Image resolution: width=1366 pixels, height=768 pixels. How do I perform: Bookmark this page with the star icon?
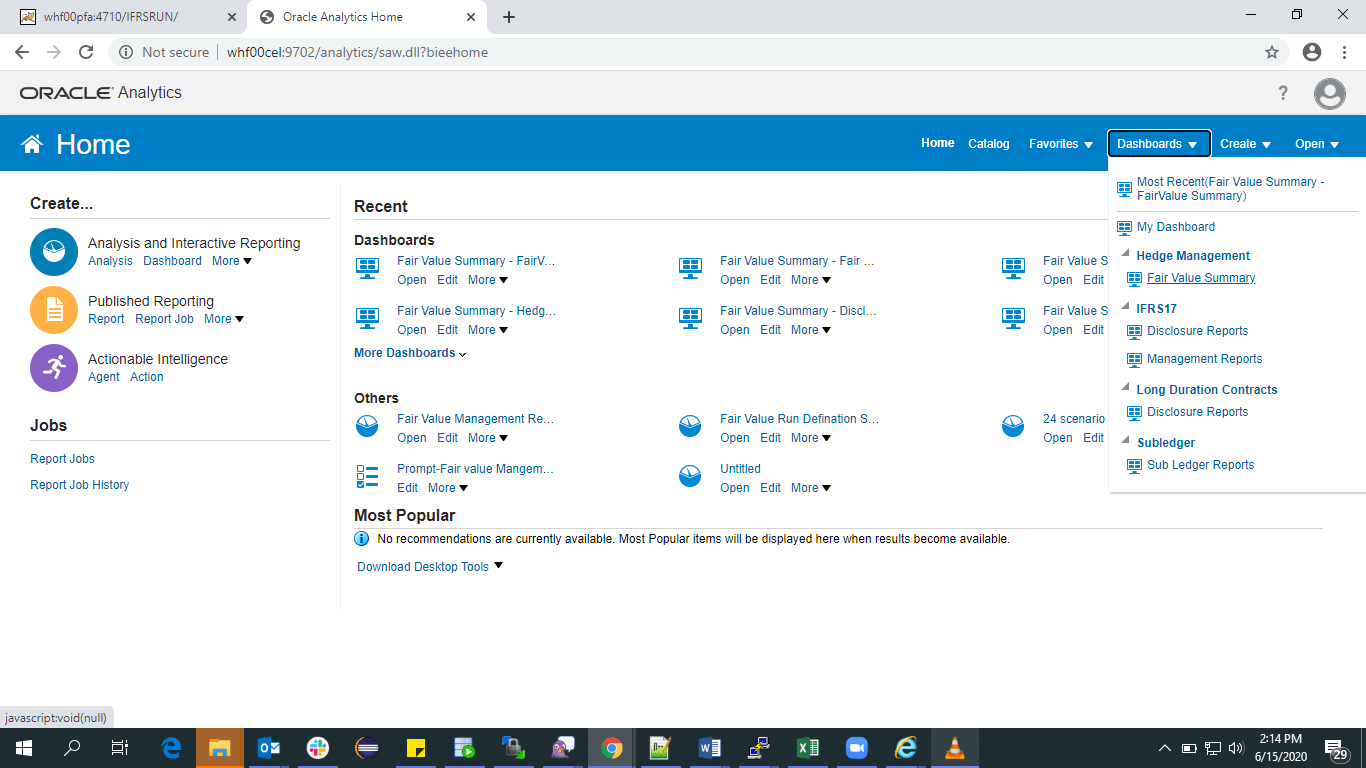coord(1272,52)
